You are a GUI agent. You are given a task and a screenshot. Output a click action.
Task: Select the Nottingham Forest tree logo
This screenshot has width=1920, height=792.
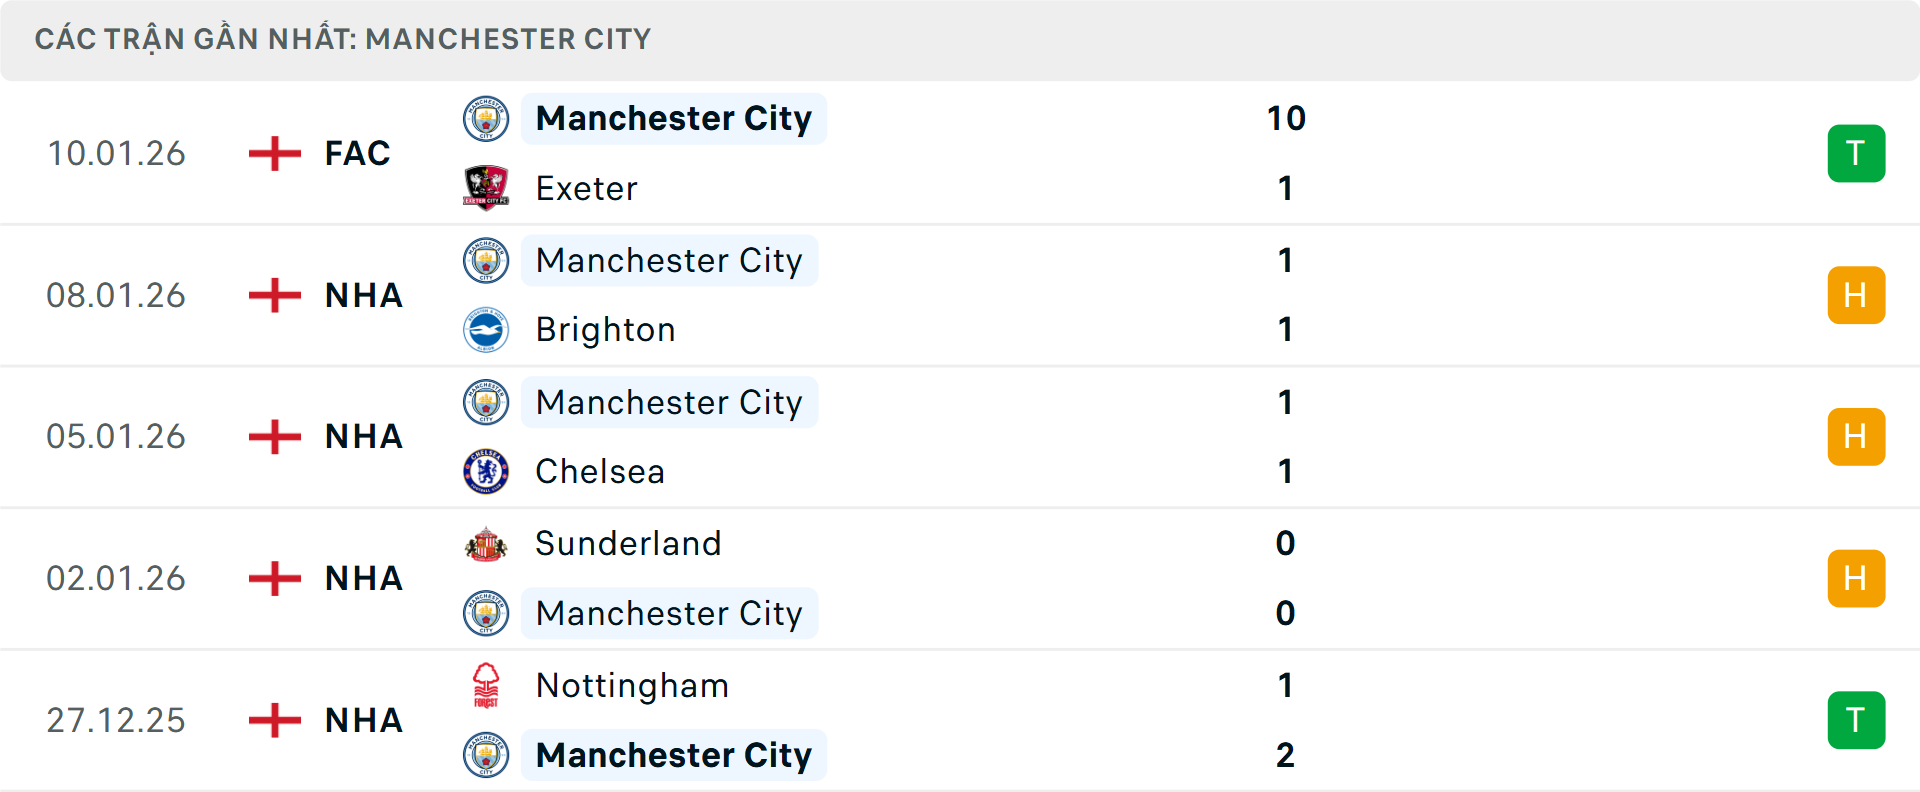point(486,686)
